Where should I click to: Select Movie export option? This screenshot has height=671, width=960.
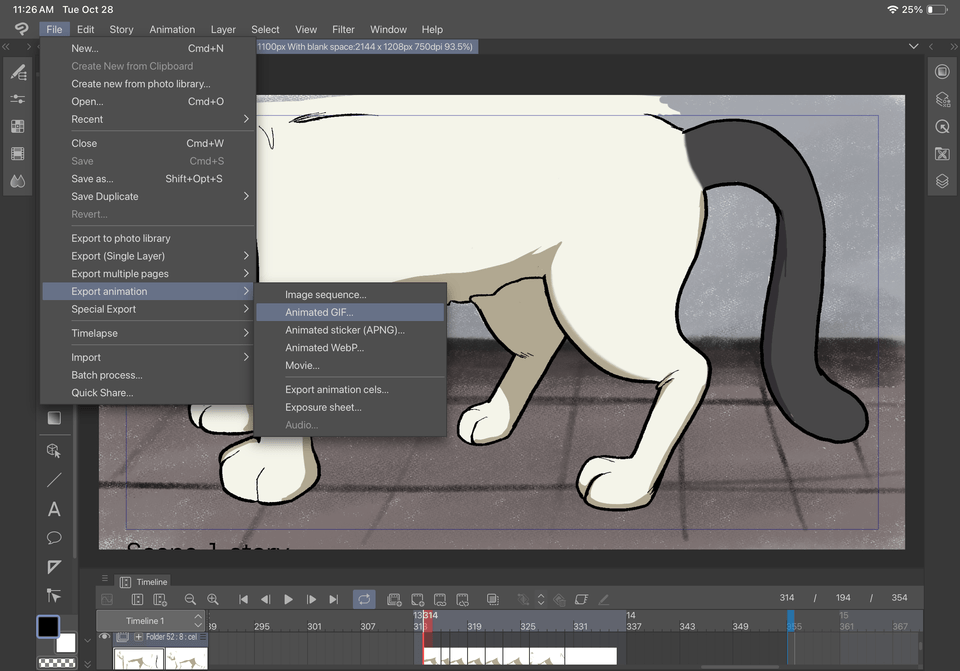click(x=350, y=365)
